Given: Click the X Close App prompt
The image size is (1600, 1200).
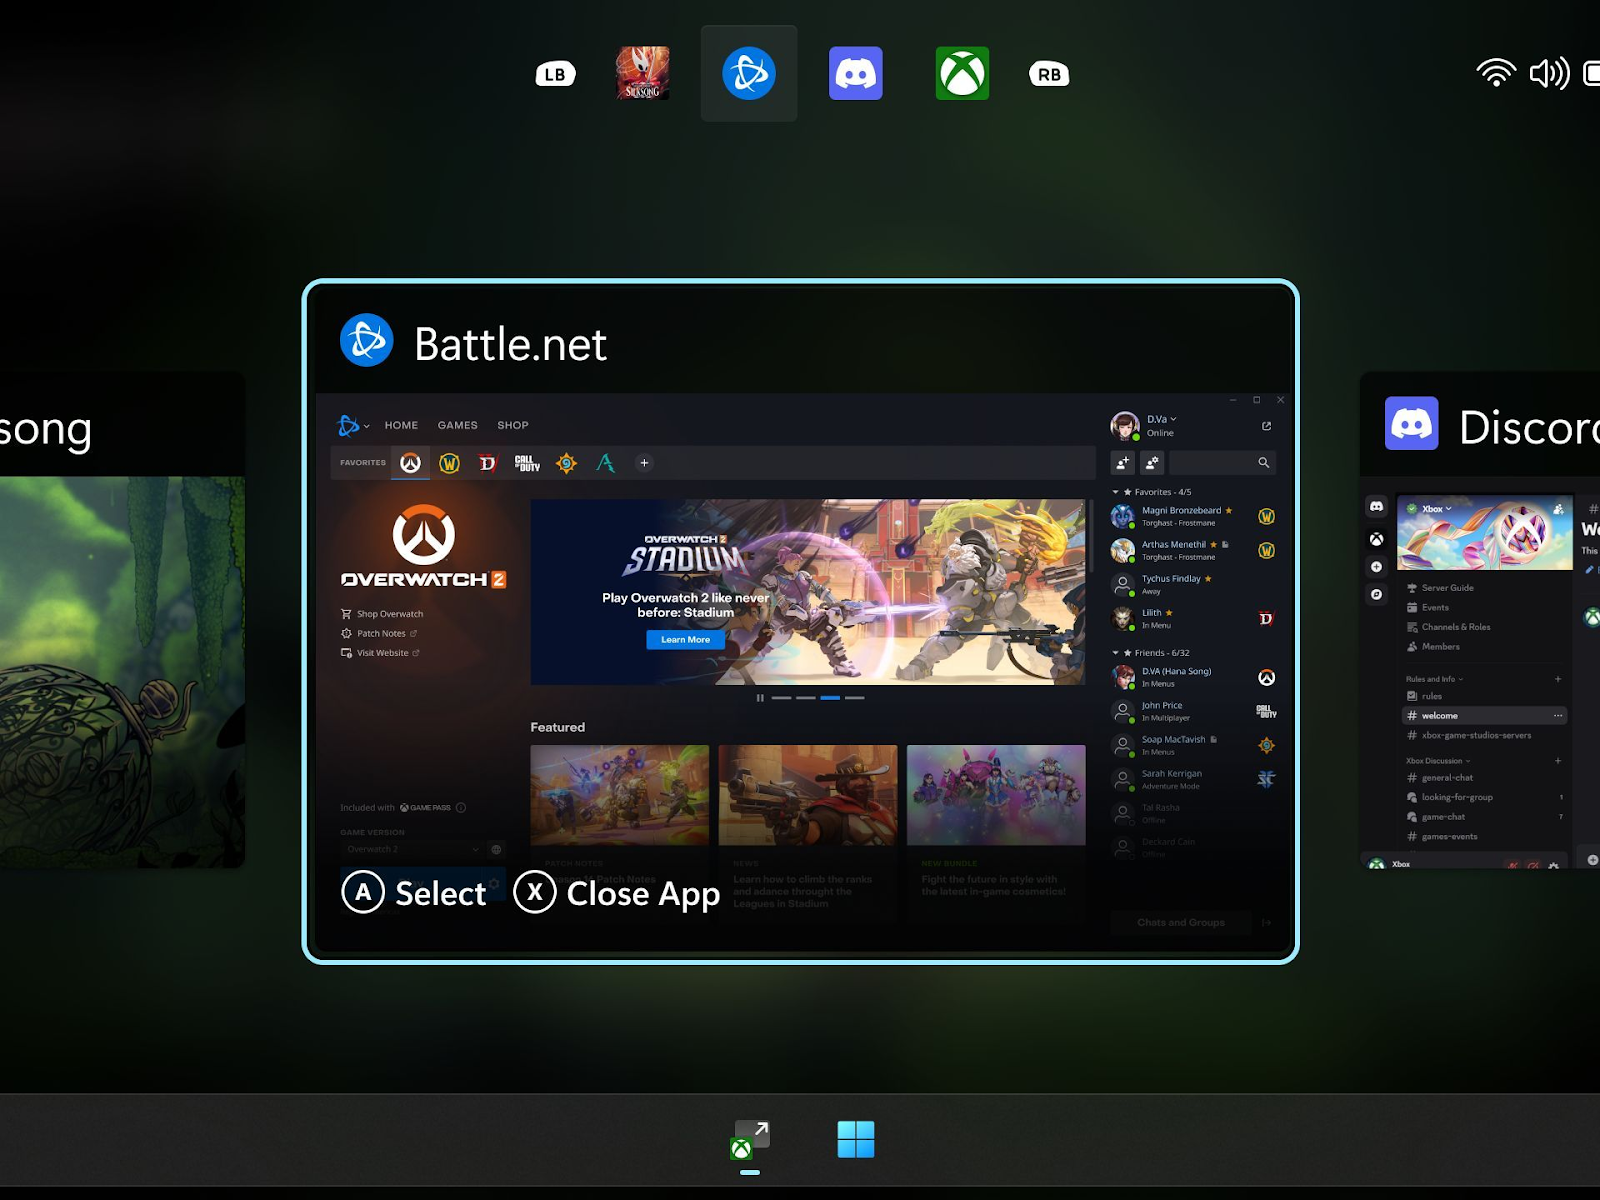Looking at the screenshot, I should coord(617,892).
